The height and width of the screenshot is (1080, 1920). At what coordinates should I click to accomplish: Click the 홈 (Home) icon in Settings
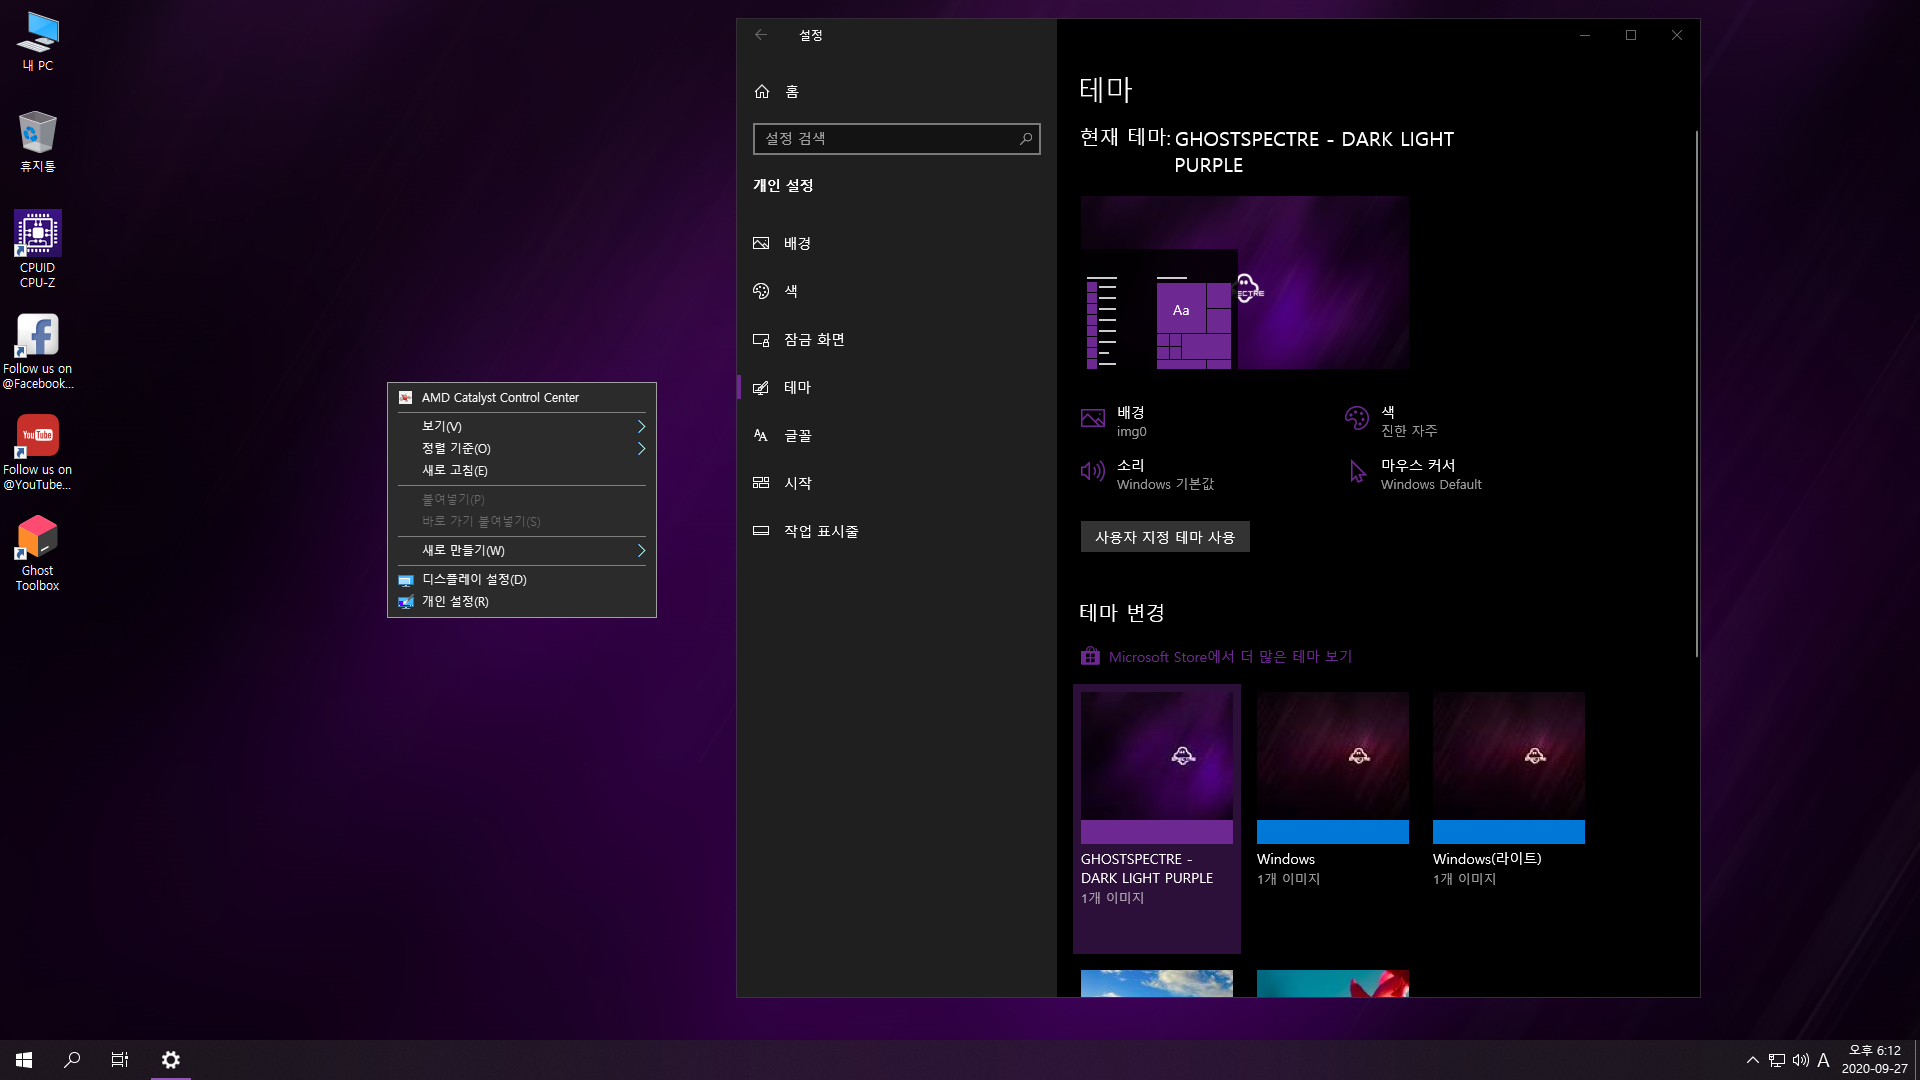[762, 91]
